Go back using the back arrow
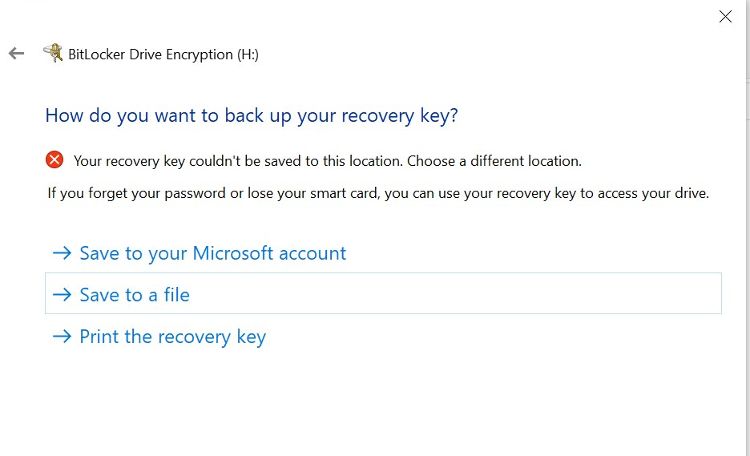Screen dimensions: 750x456 click(x=16, y=54)
